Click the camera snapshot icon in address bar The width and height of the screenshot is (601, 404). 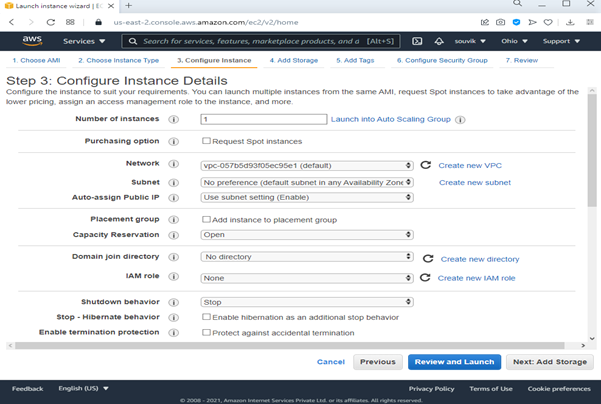click(500, 22)
